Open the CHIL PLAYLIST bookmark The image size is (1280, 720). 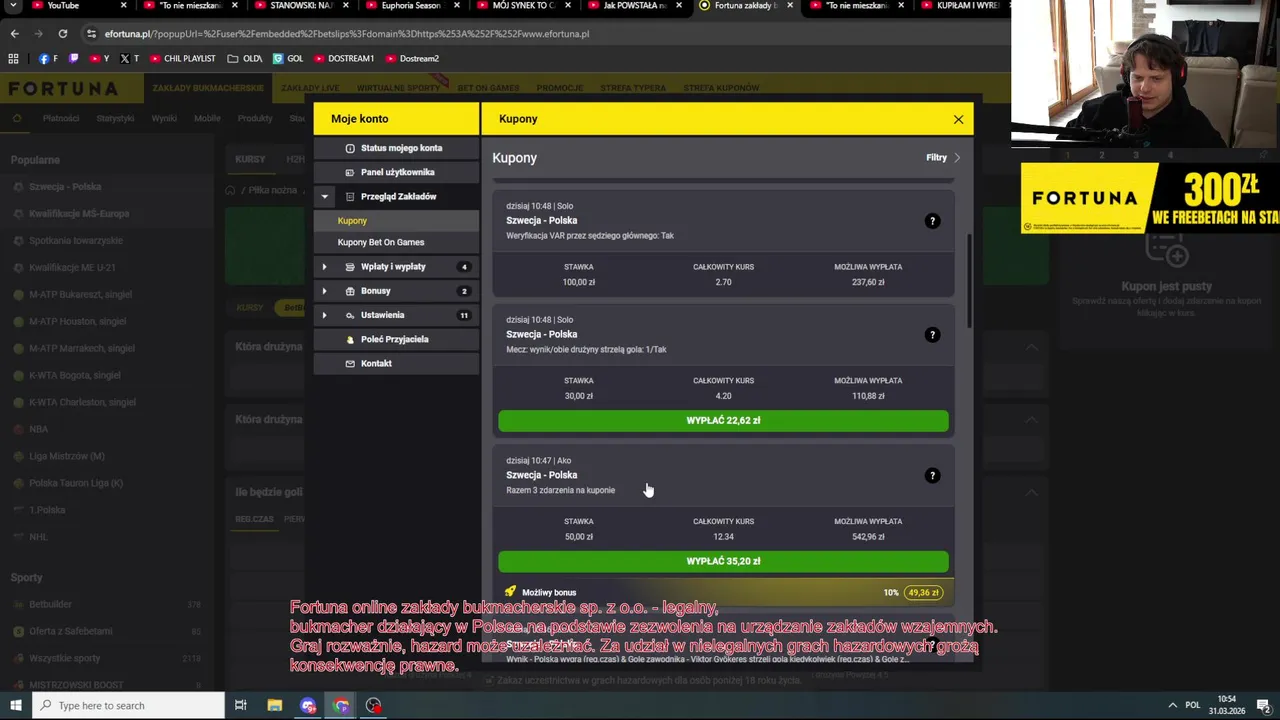182,58
